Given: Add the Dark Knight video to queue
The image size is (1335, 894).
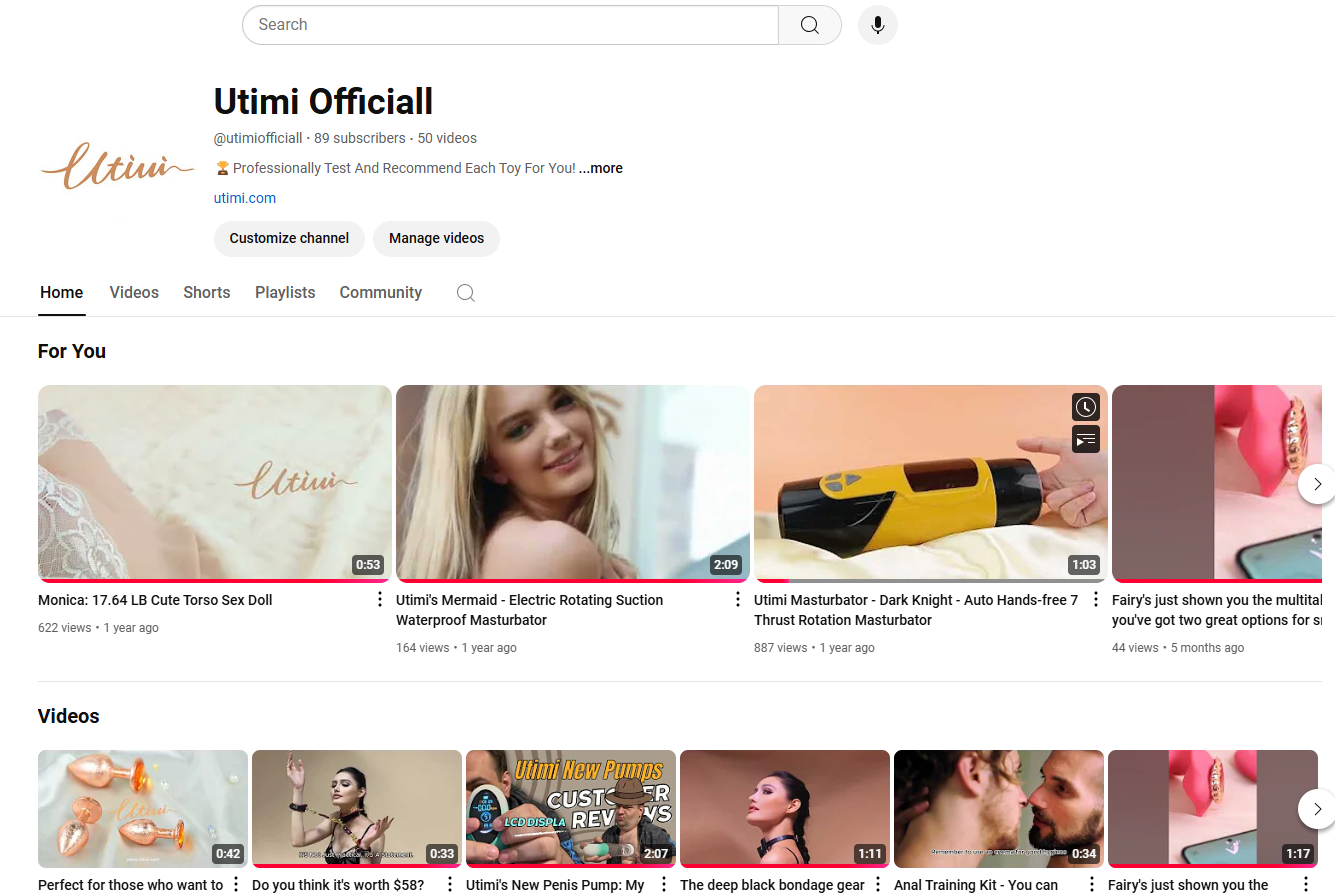Looking at the screenshot, I should [x=1086, y=439].
